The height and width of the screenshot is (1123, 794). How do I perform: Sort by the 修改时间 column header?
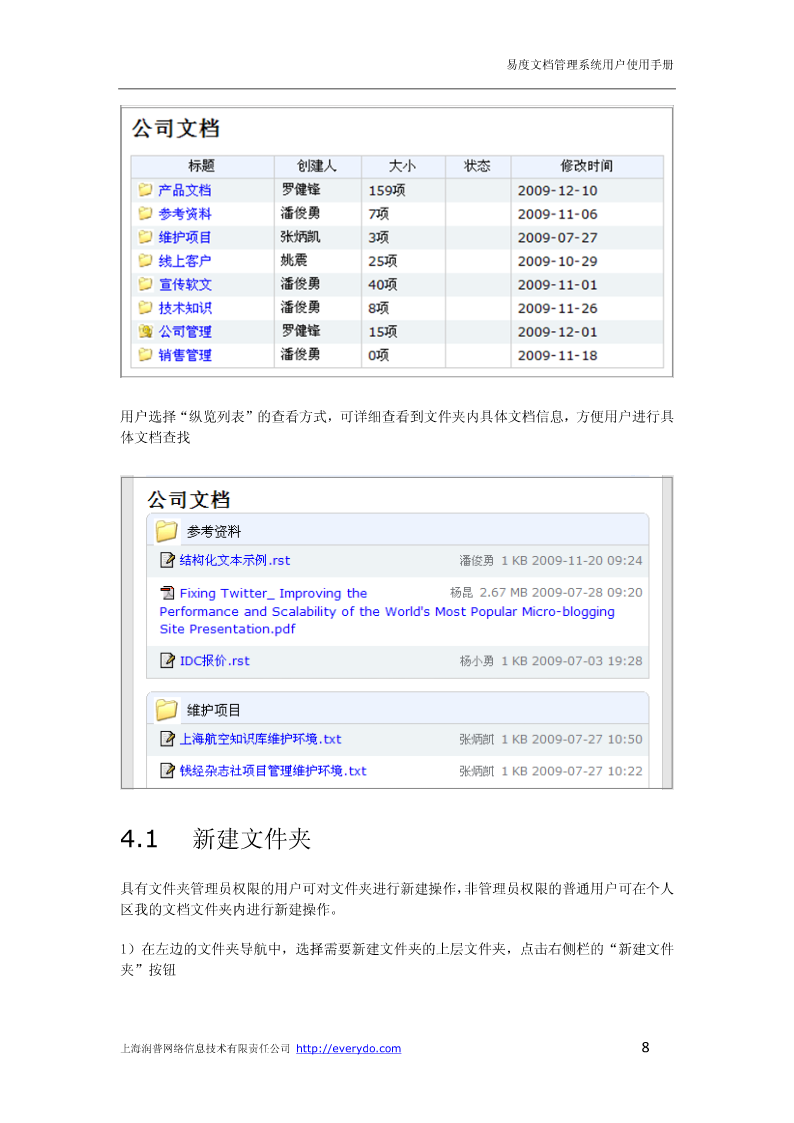coord(586,166)
